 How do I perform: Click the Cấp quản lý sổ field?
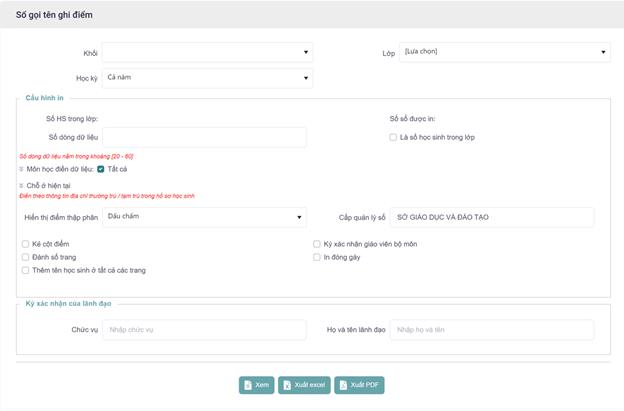point(492,217)
